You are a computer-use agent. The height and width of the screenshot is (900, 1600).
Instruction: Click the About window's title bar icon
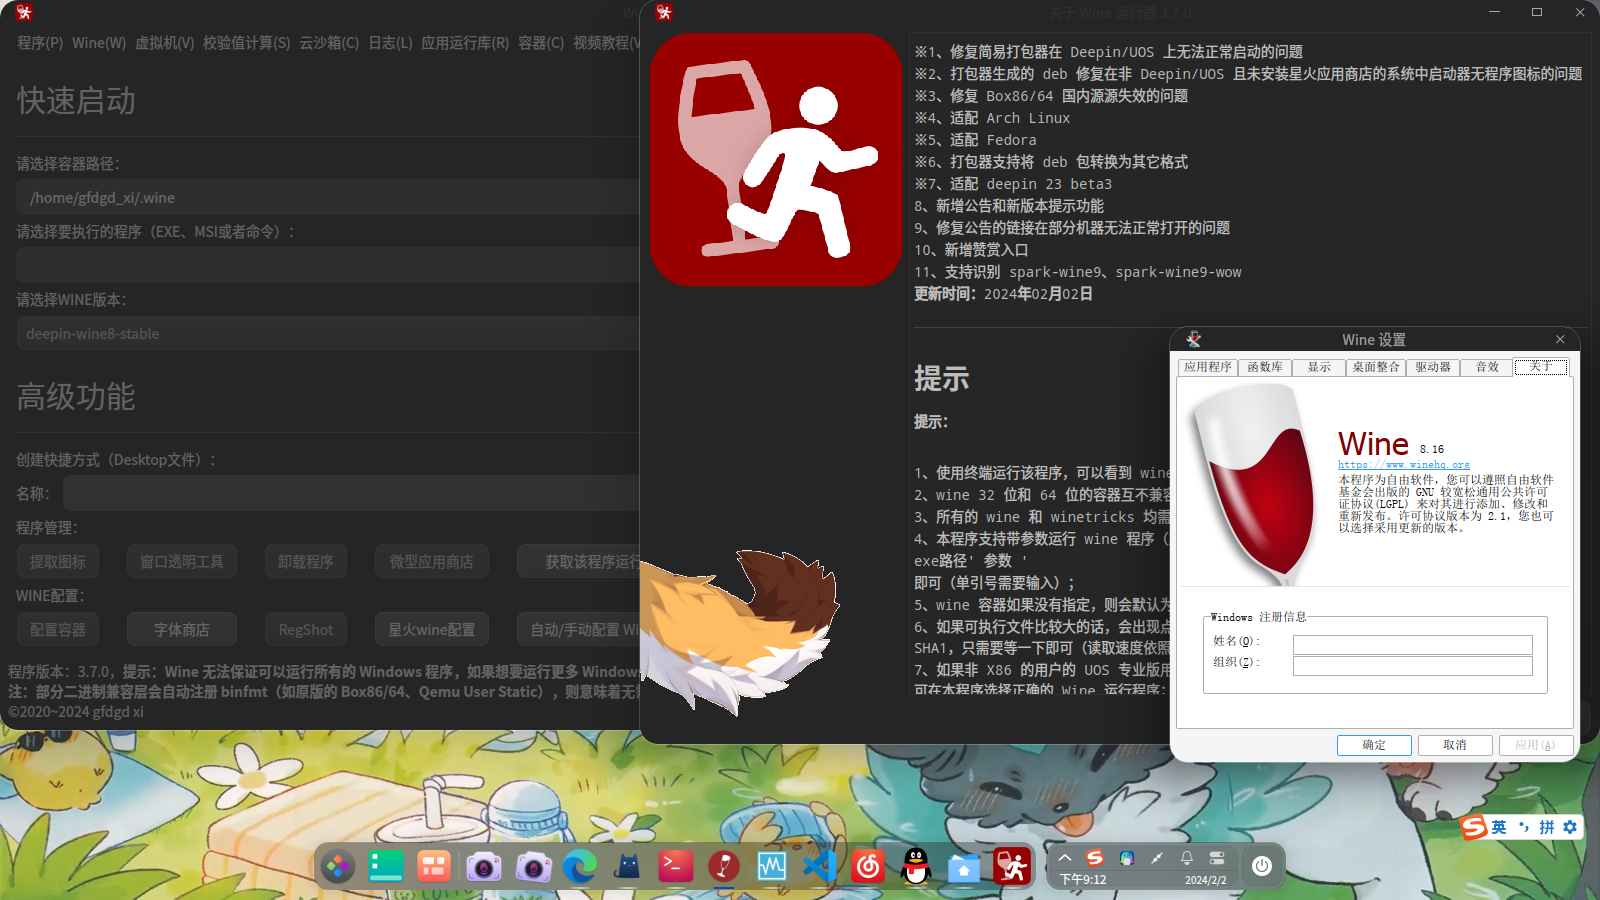664,12
